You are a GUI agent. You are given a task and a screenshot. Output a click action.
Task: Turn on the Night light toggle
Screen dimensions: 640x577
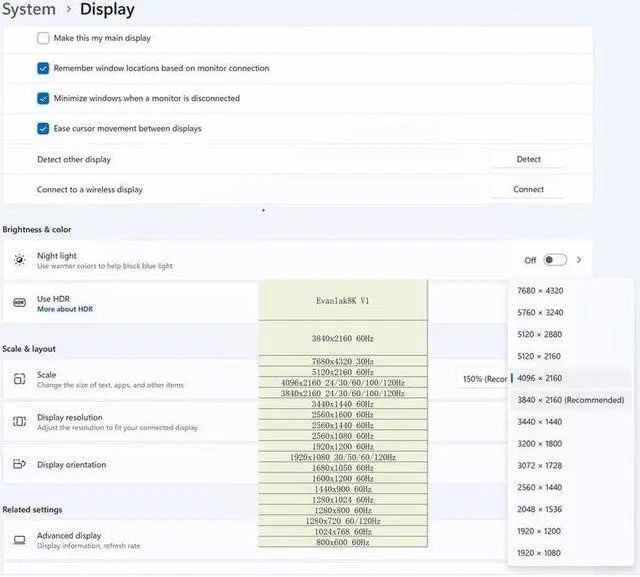click(554, 260)
